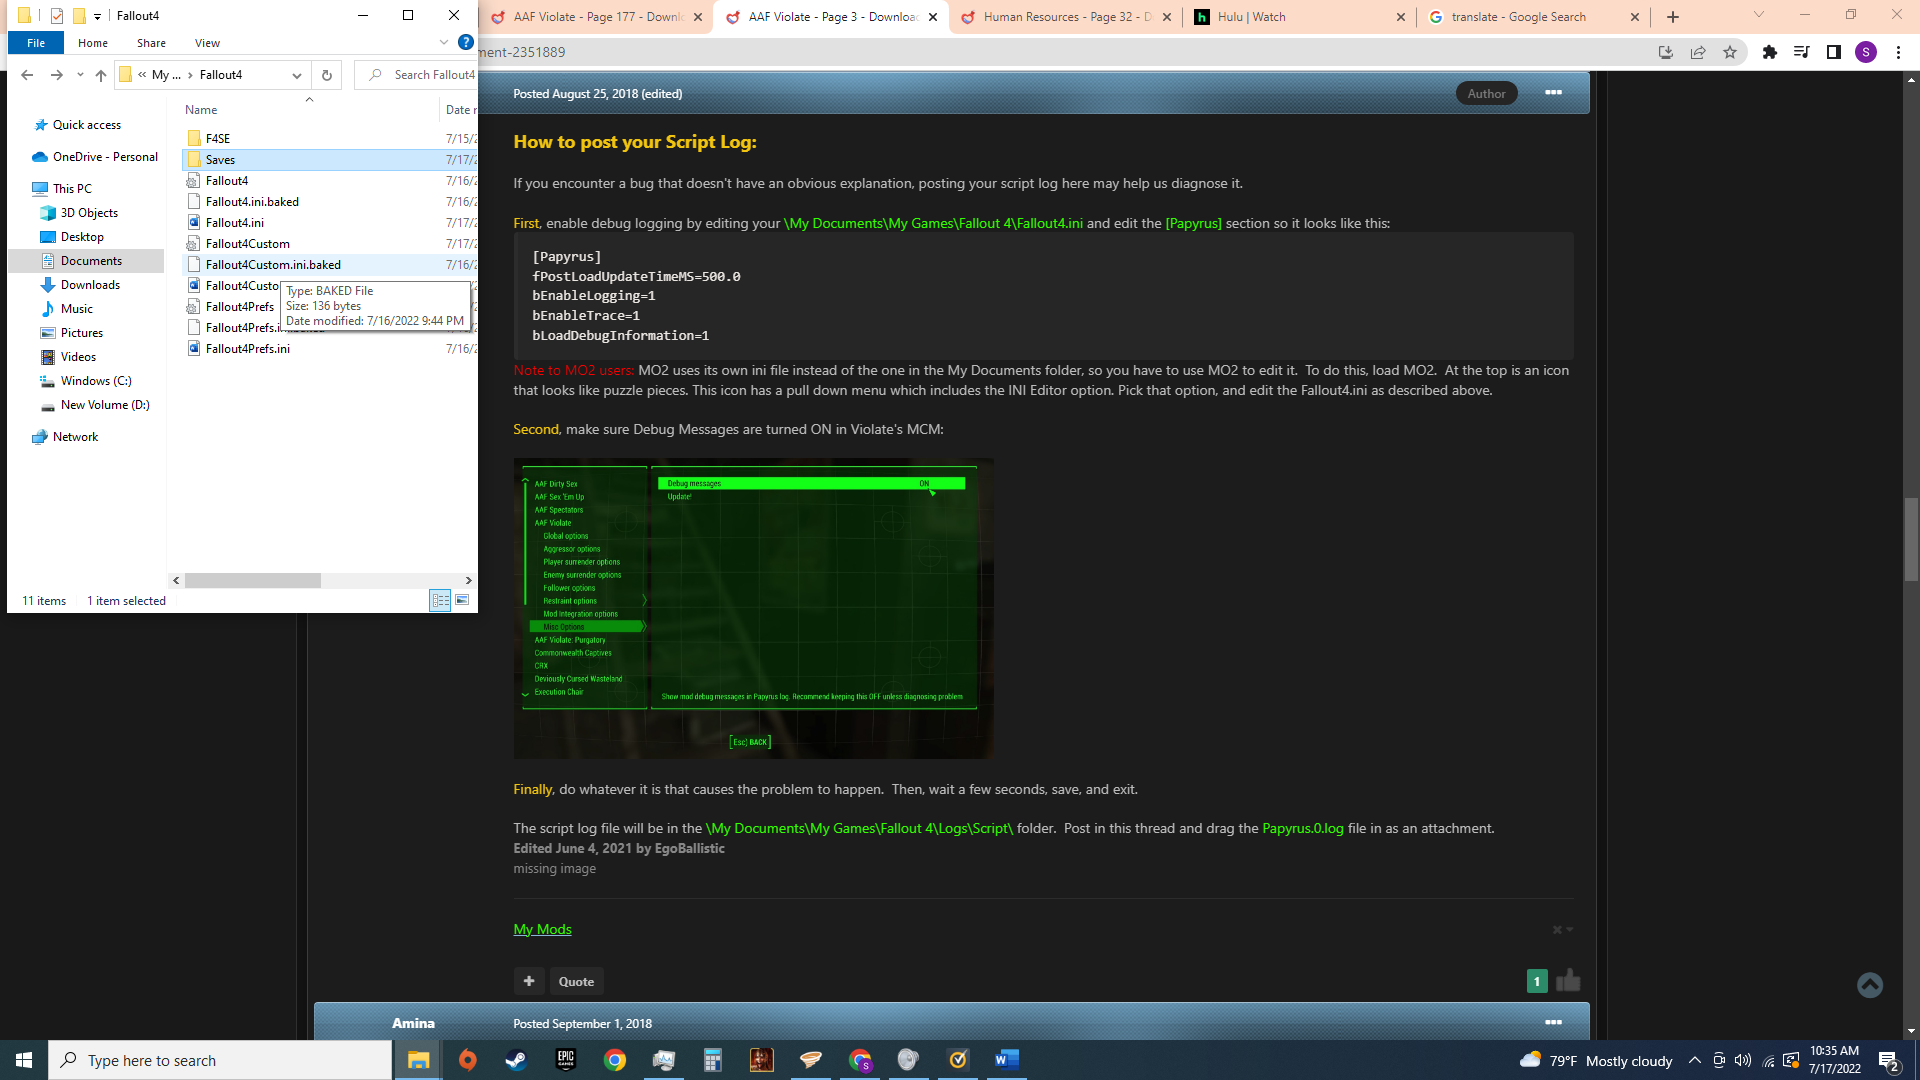
Task: Open Customize Quick Access Toolbar dropdown
Action: point(97,16)
